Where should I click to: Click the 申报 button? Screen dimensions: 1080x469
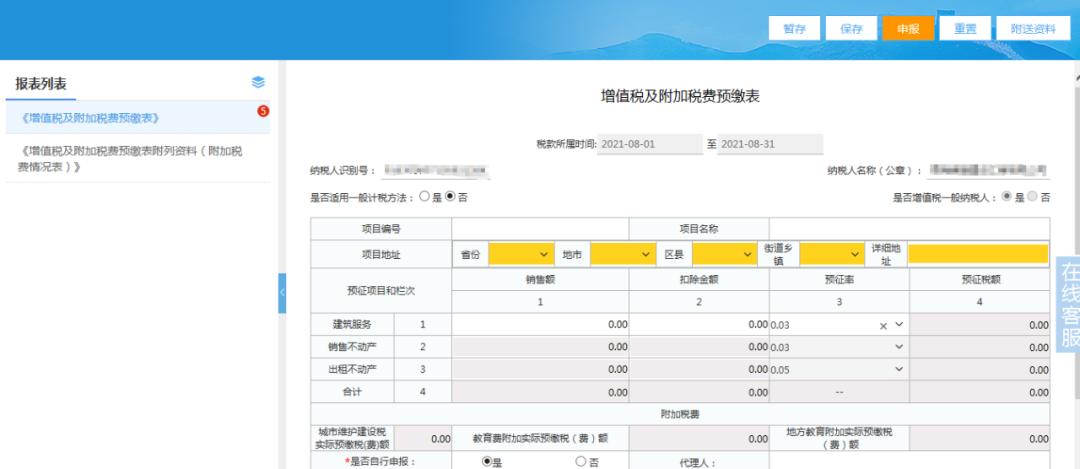pyautogui.click(x=908, y=29)
